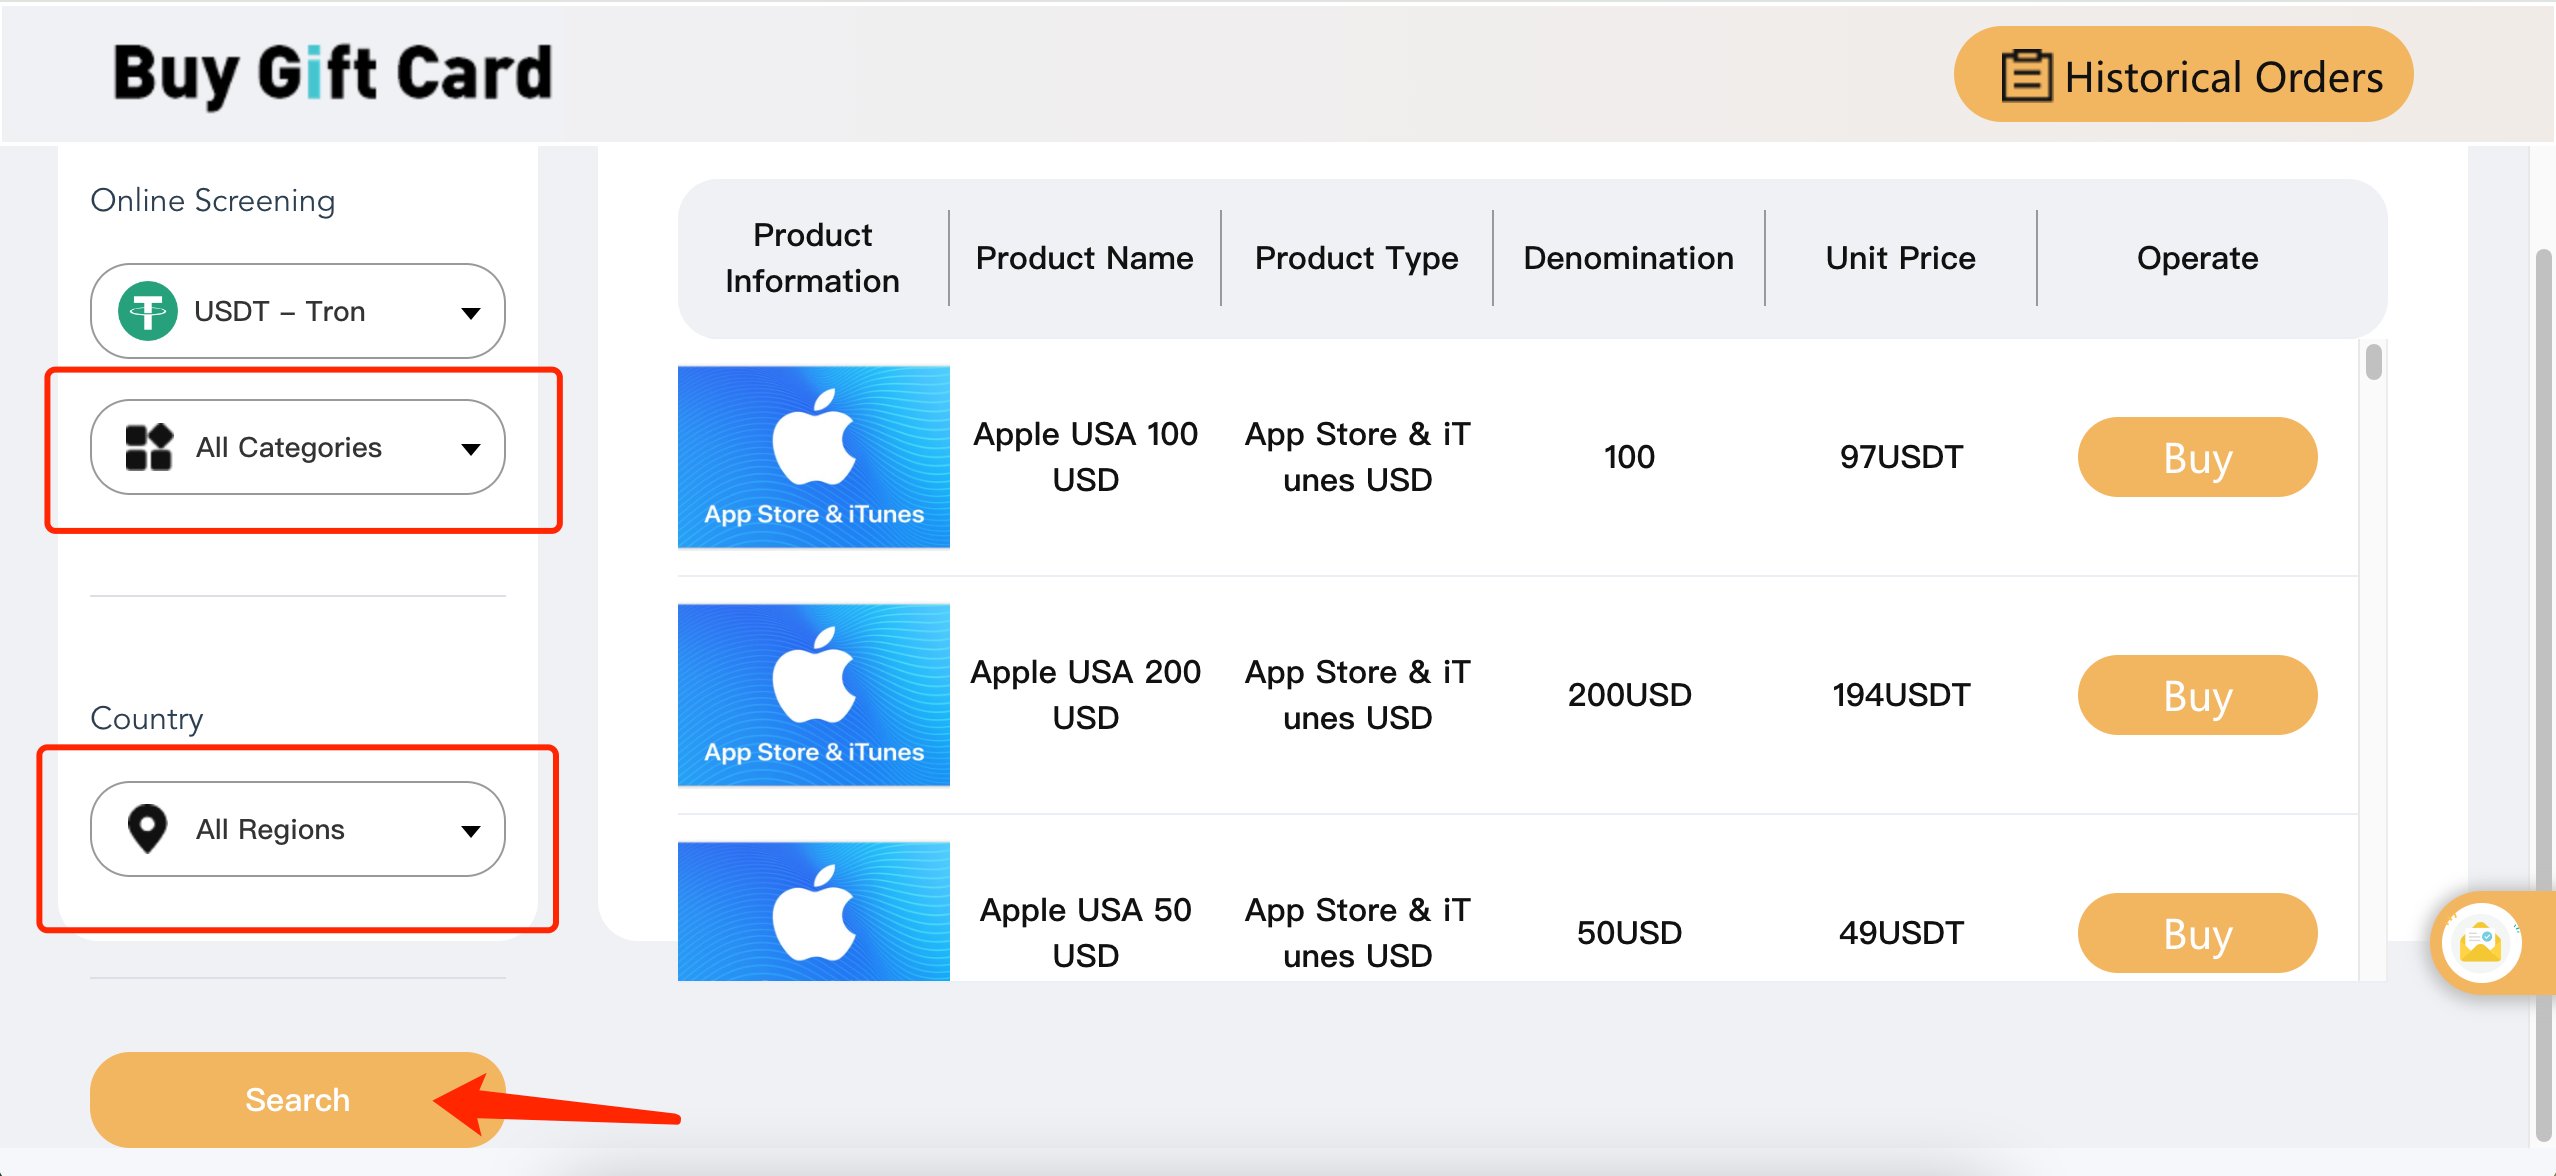Click the 49USDT unit price
Image resolution: width=2556 pixels, height=1176 pixels.
pyautogui.click(x=1901, y=933)
